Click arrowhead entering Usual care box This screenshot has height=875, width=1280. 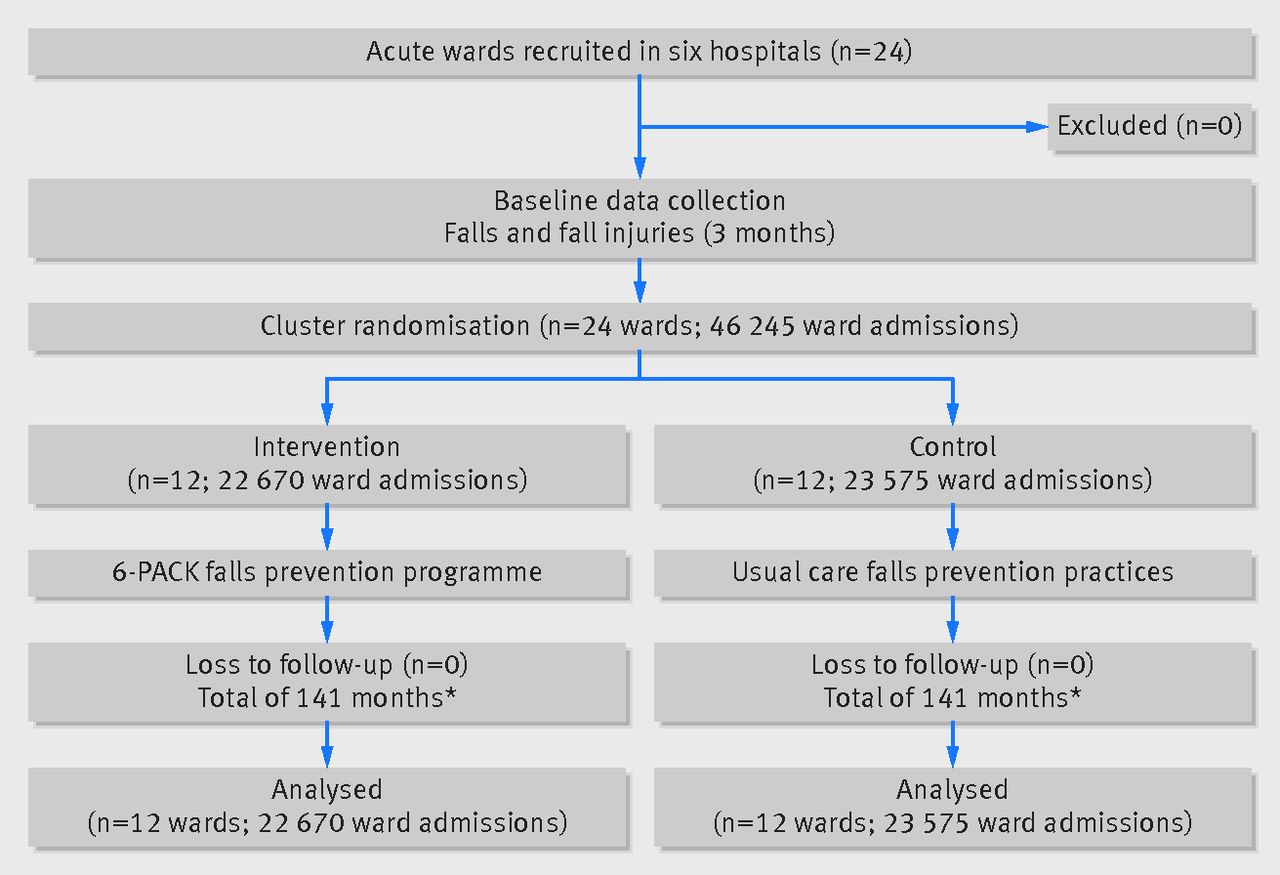tap(952, 538)
